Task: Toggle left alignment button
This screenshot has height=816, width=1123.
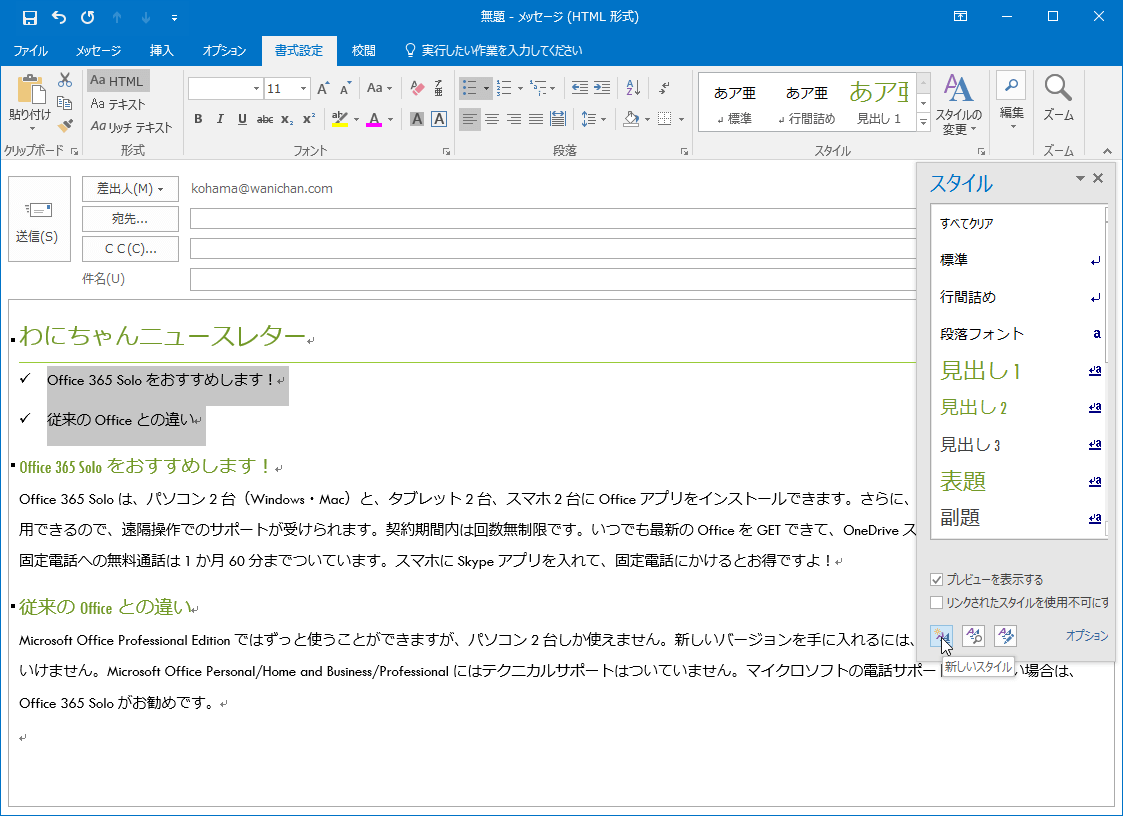Action: 469,119
